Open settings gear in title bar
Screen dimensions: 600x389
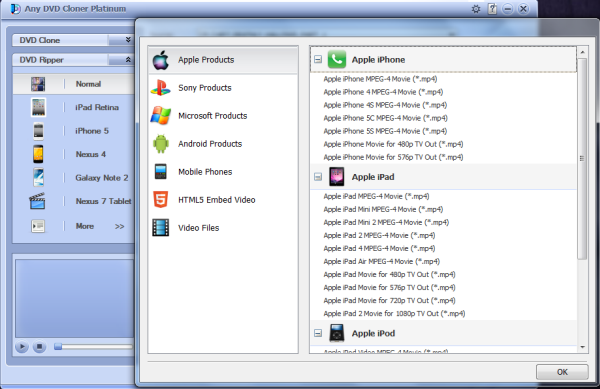(x=476, y=9)
